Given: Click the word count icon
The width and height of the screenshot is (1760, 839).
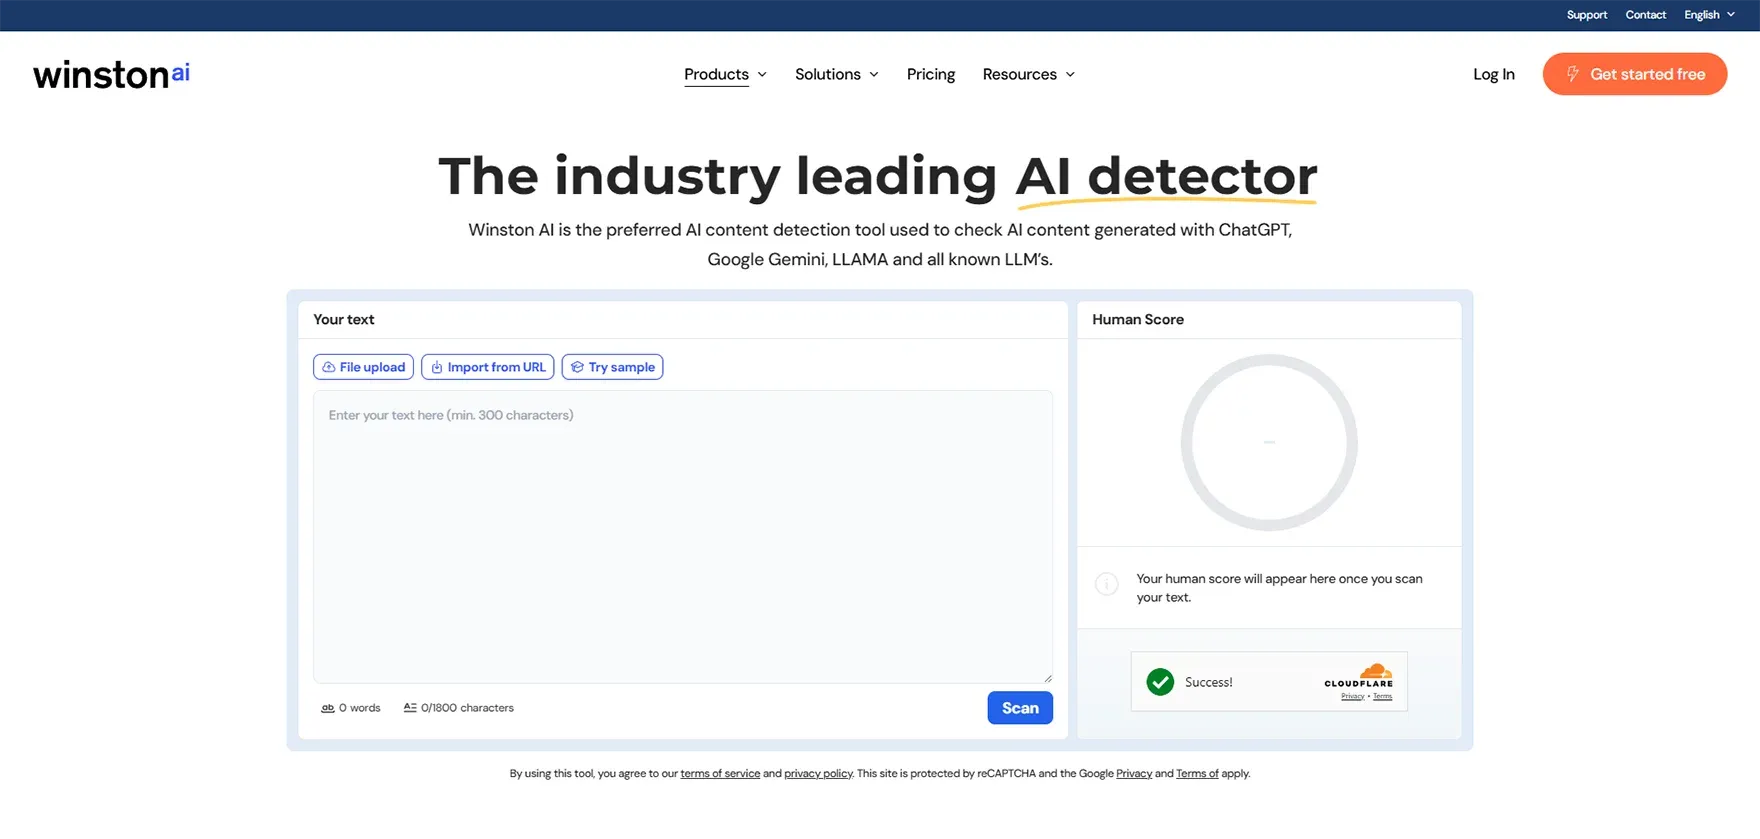Looking at the screenshot, I should 327,708.
